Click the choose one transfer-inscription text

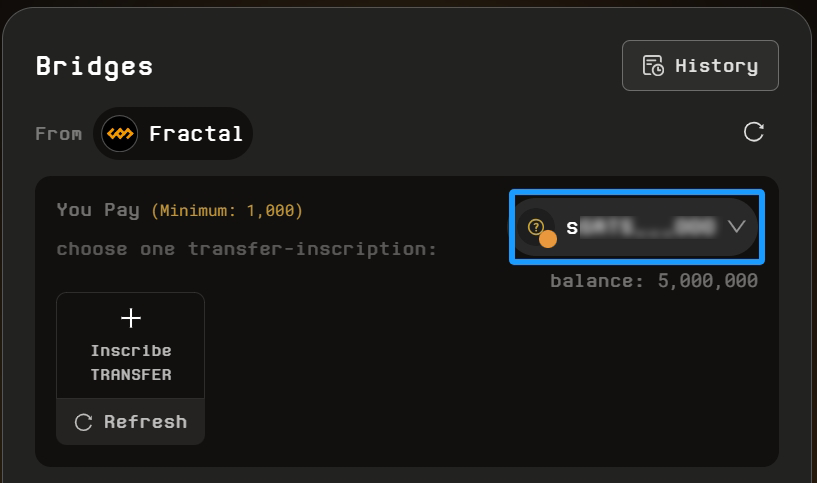point(246,248)
